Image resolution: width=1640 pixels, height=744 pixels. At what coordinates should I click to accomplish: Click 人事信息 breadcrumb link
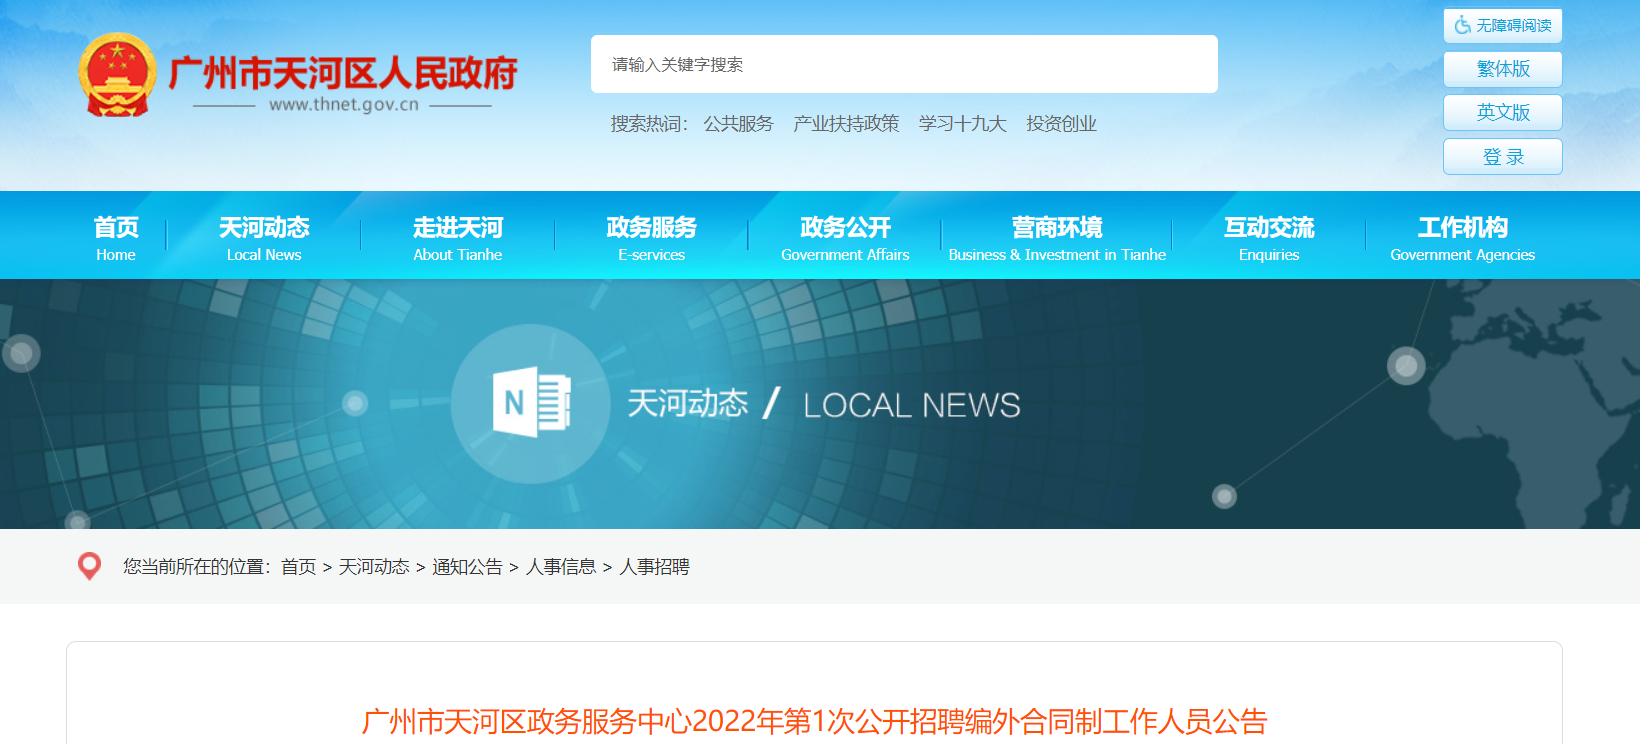pyautogui.click(x=560, y=567)
